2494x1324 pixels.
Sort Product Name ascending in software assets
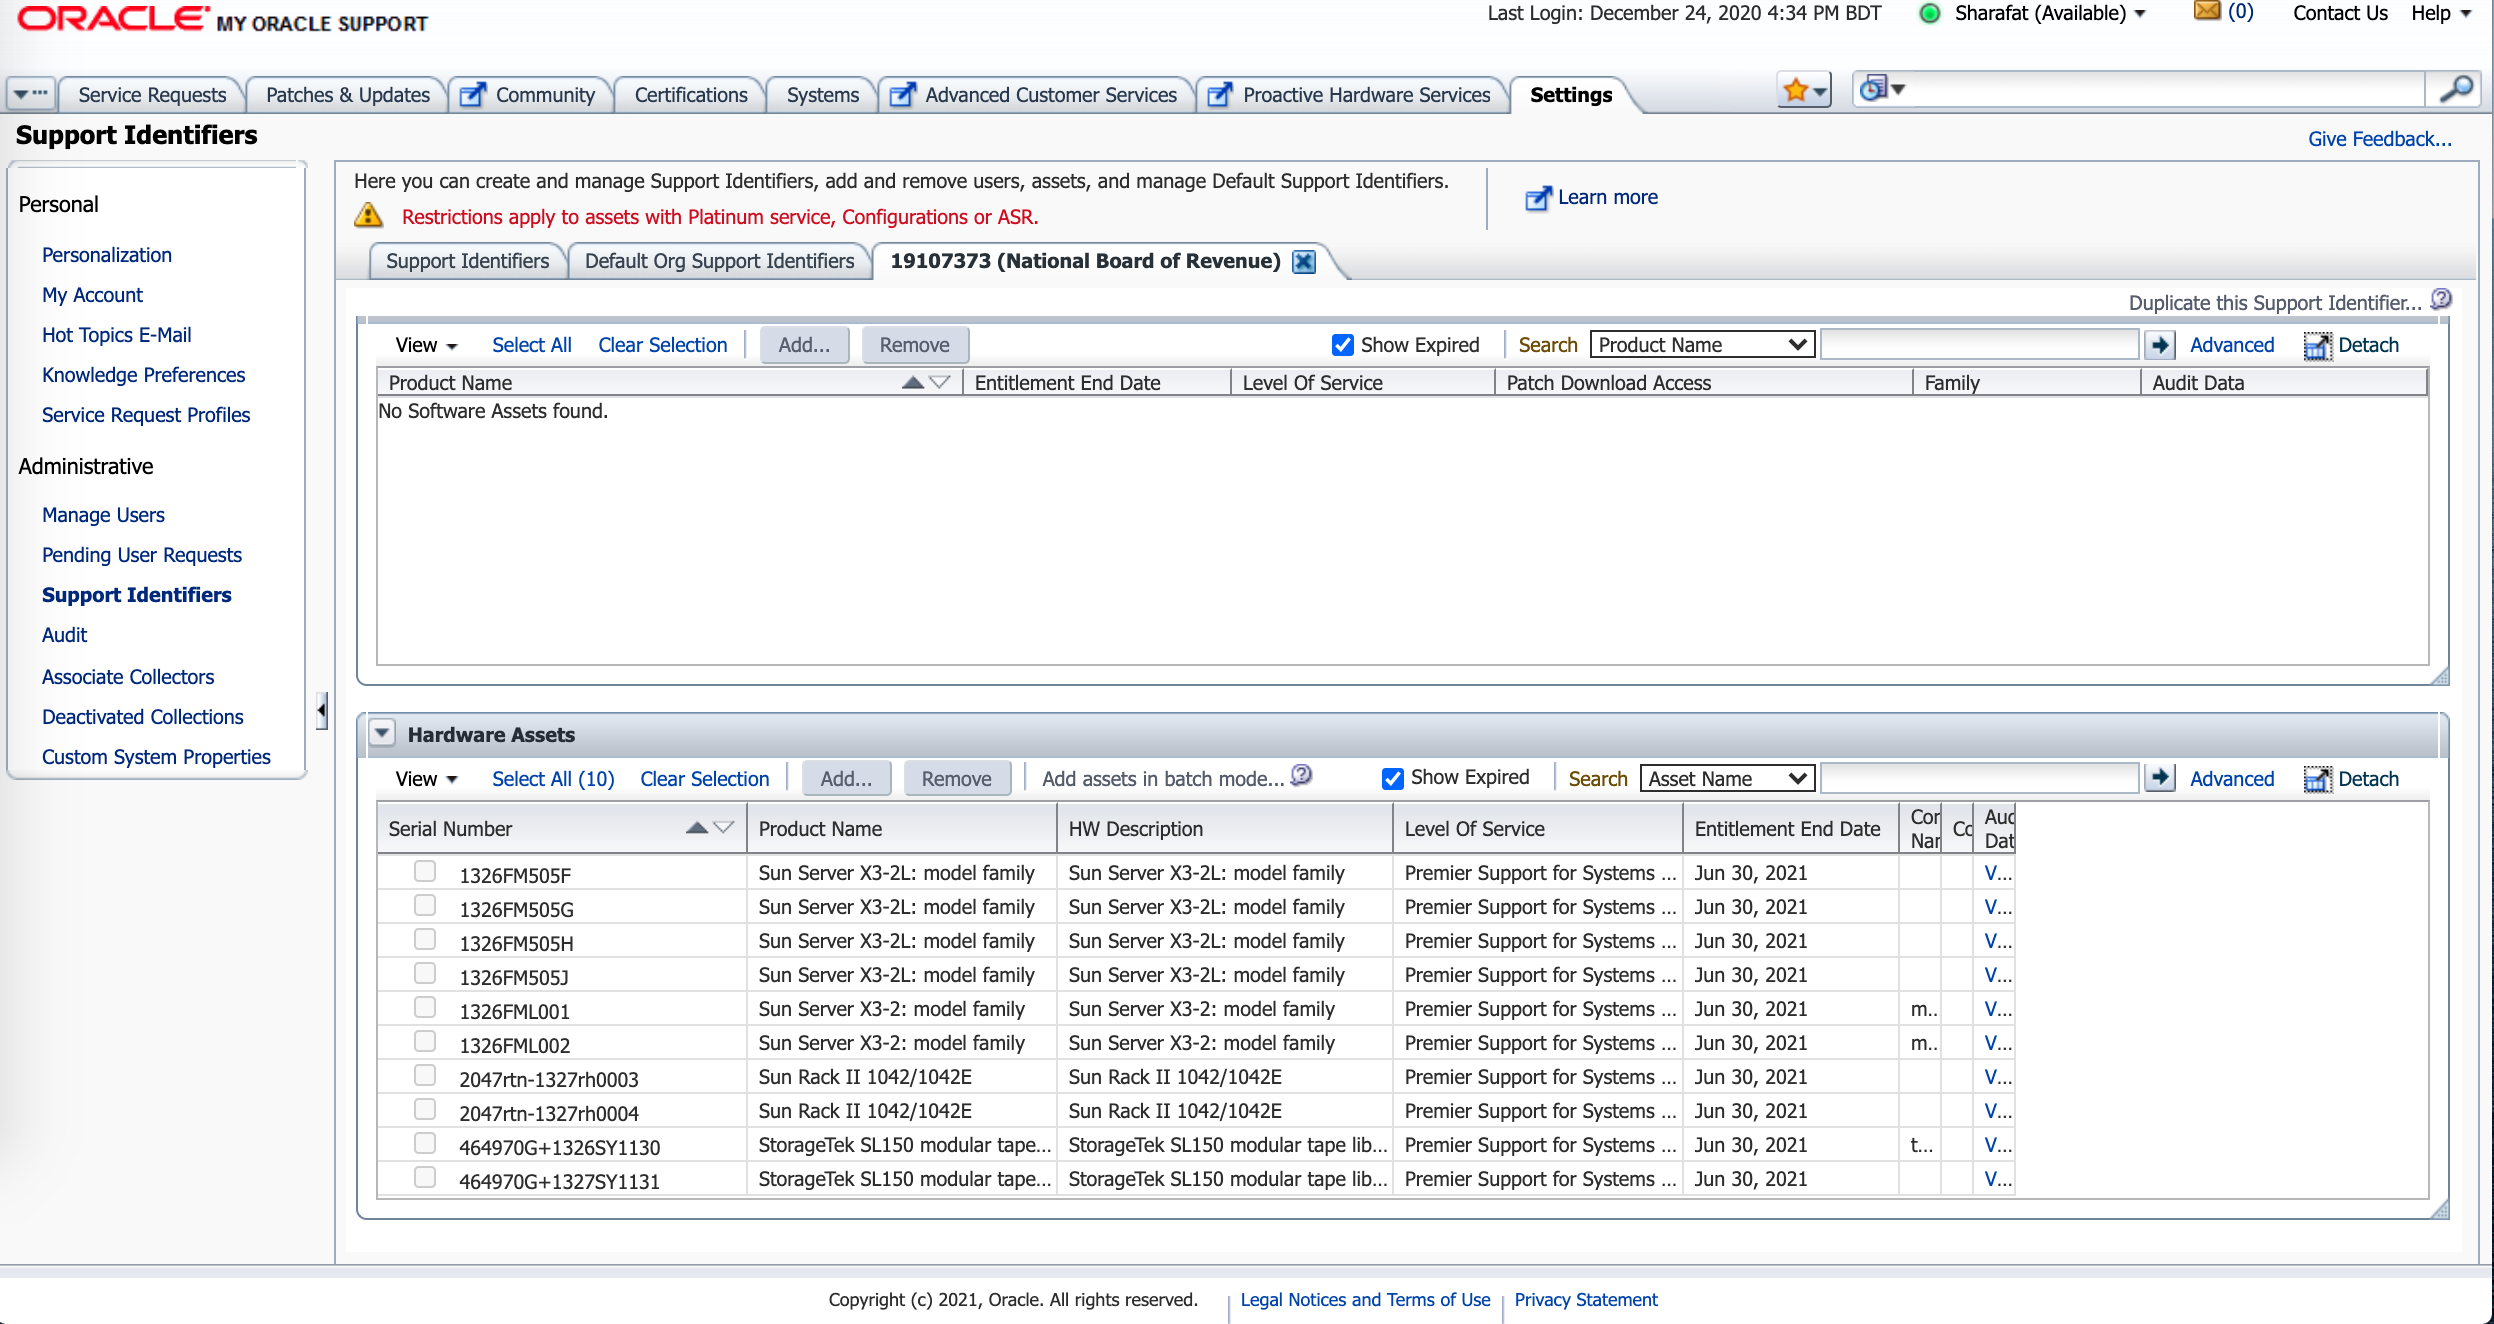click(x=912, y=382)
